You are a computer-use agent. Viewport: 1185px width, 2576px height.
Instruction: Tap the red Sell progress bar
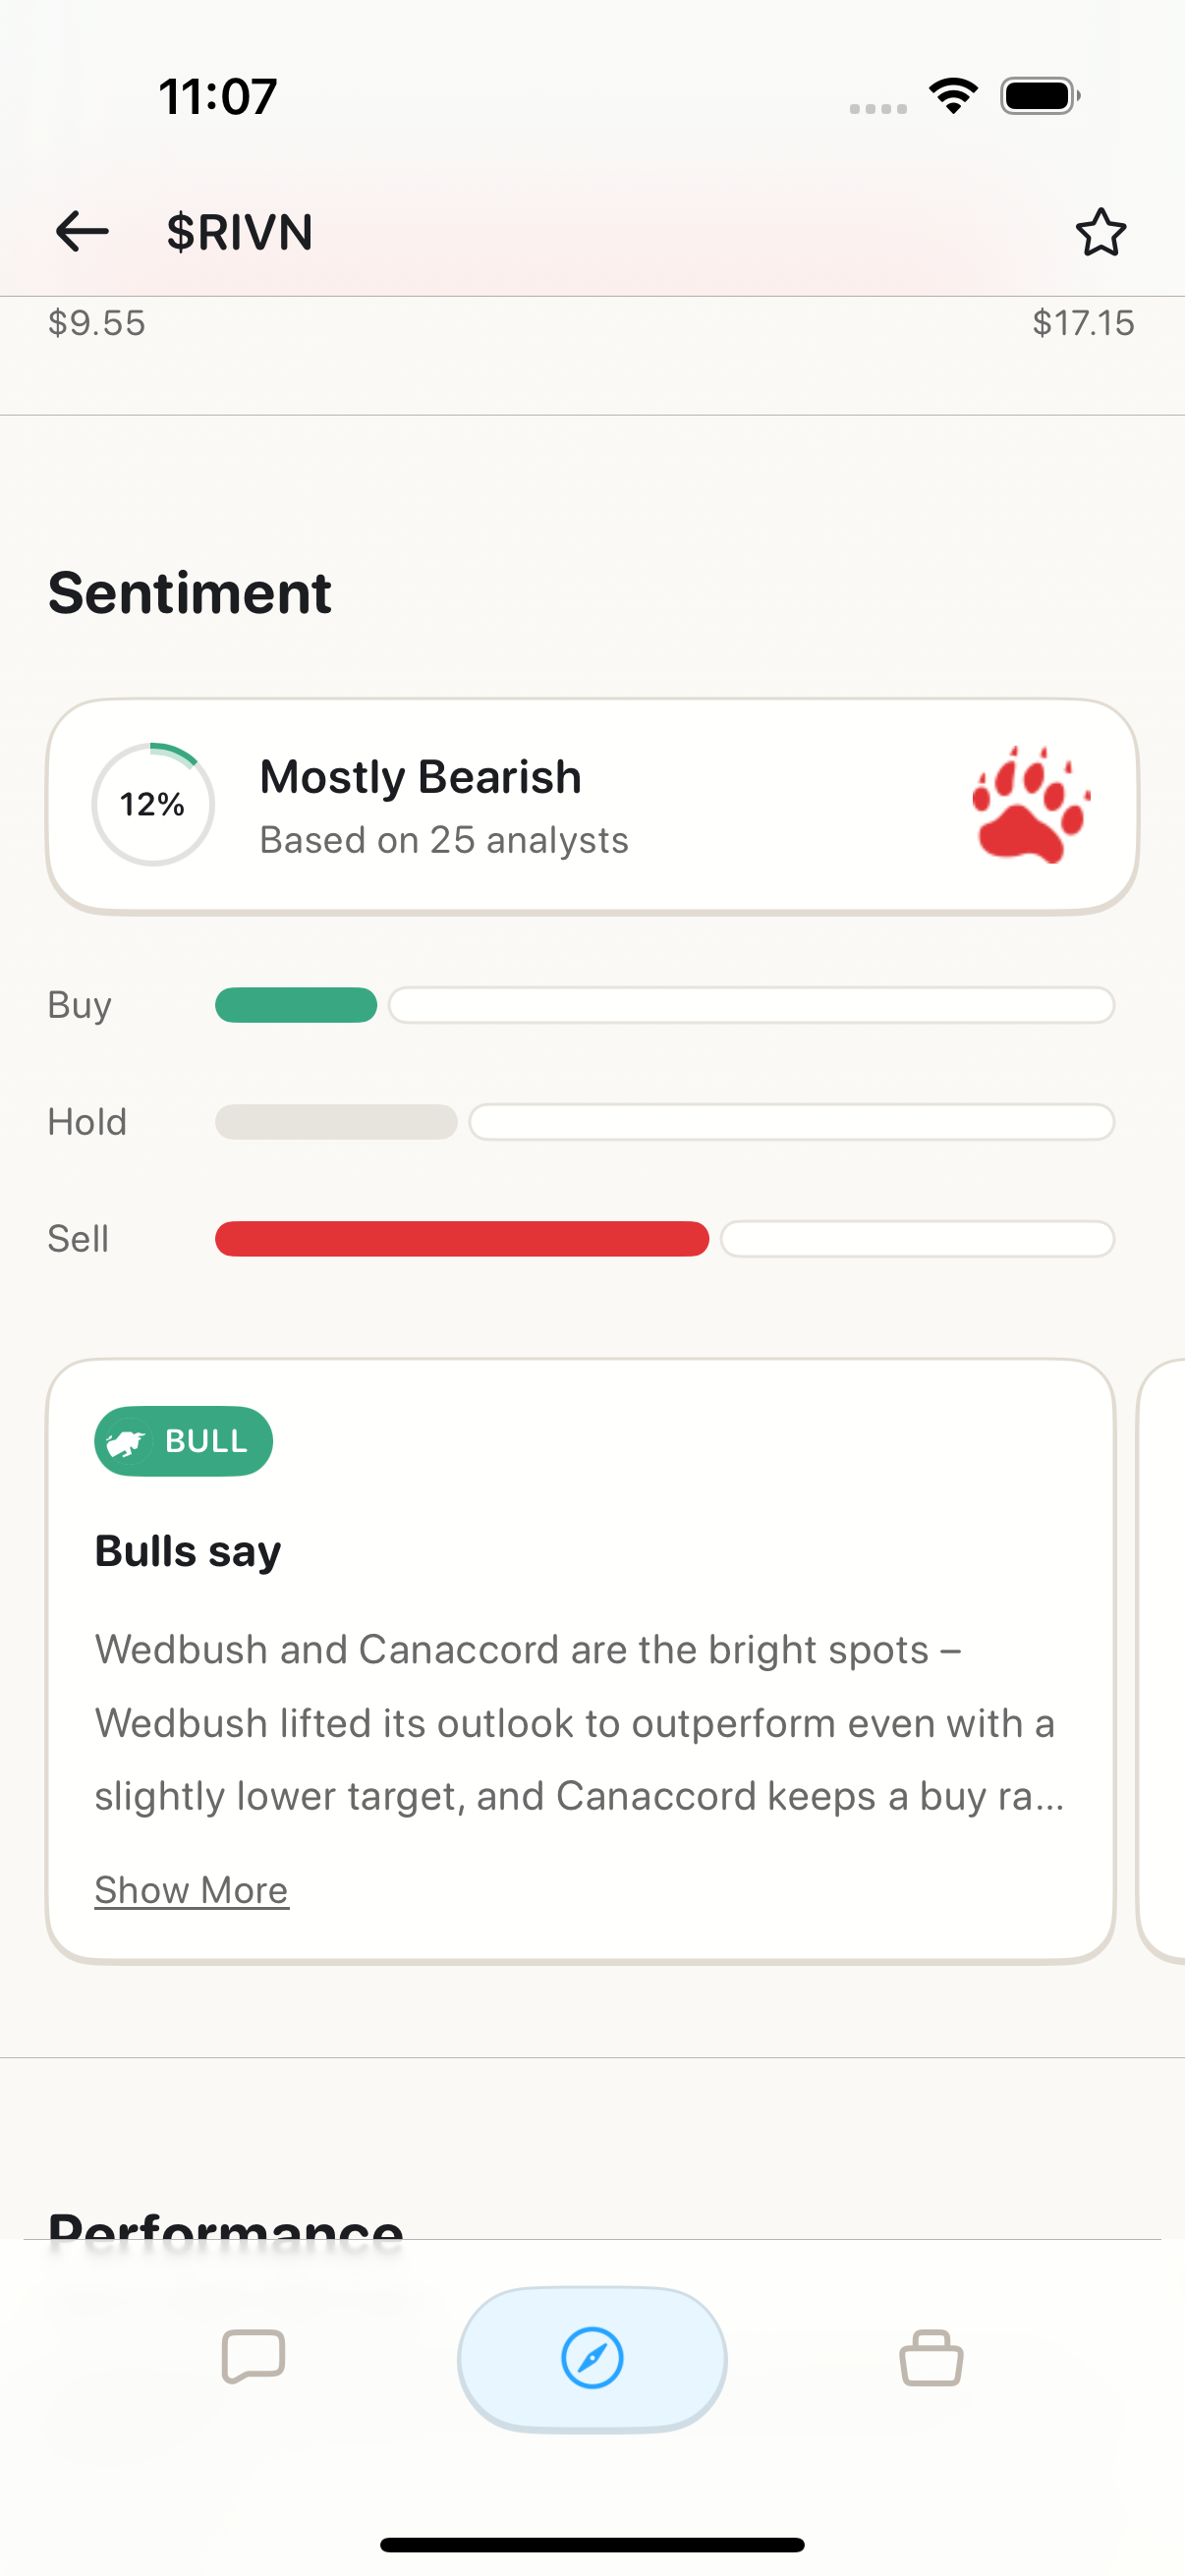(x=460, y=1239)
